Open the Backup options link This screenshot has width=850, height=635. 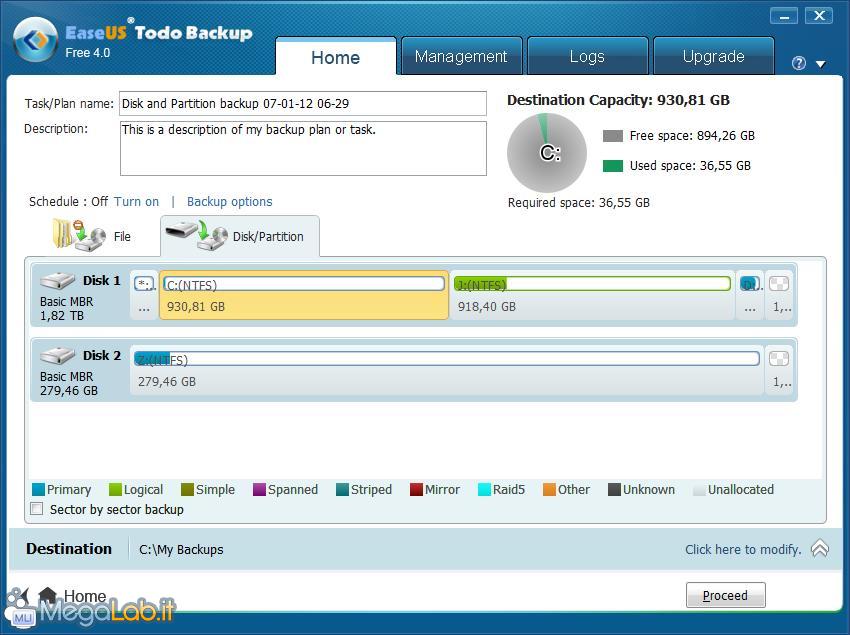point(229,201)
